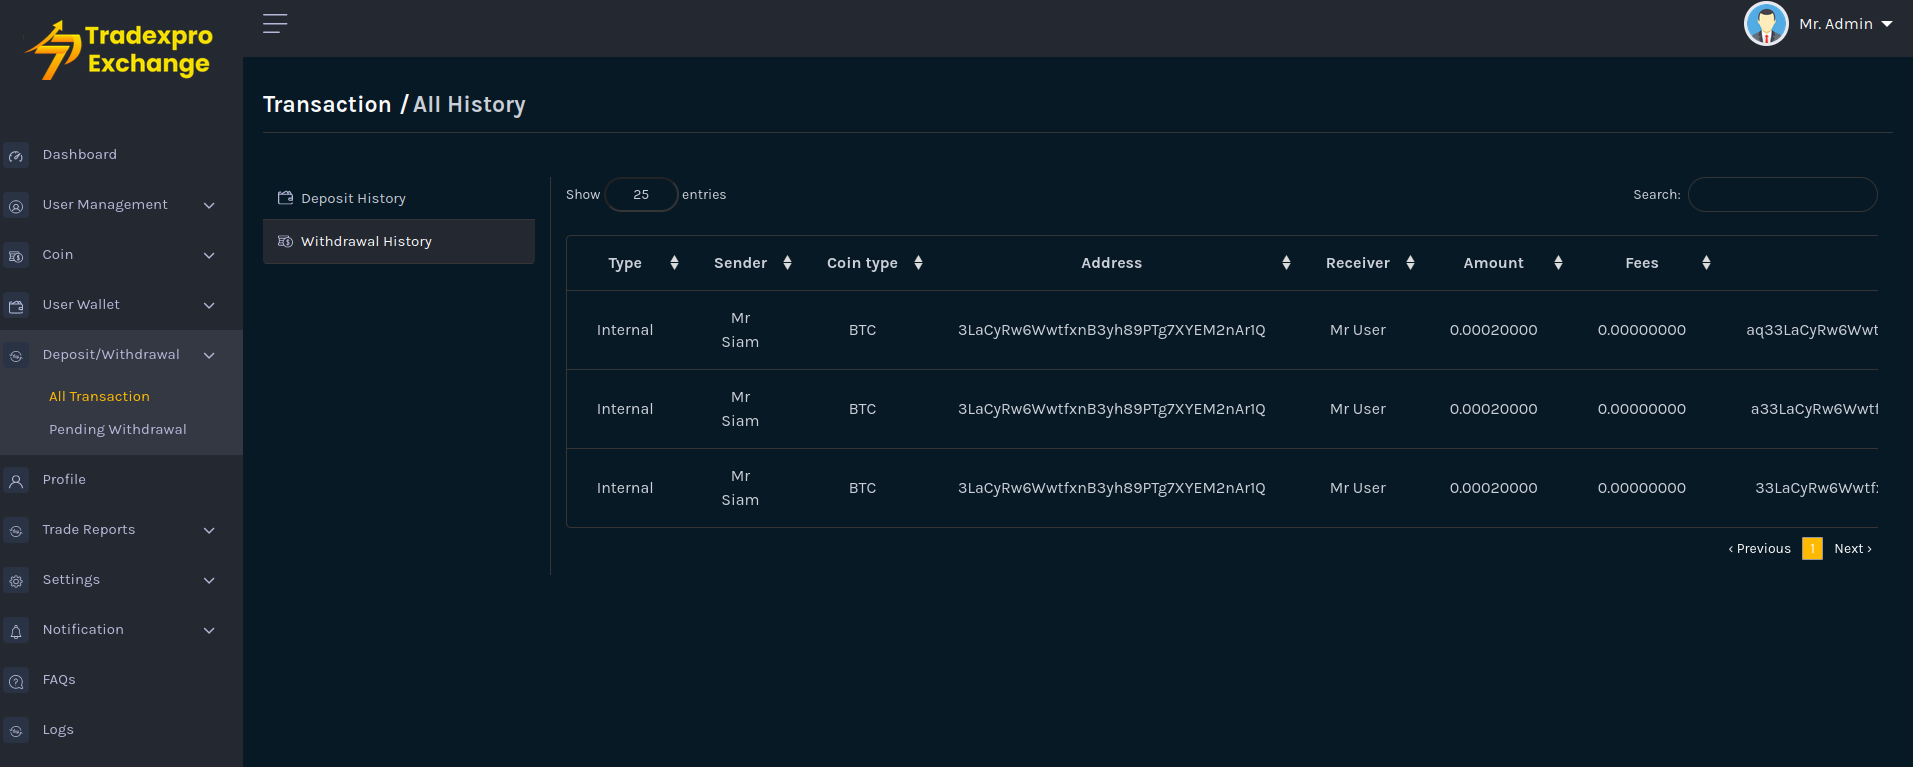
Task: Click the Previous pagination link
Action: 1760,548
